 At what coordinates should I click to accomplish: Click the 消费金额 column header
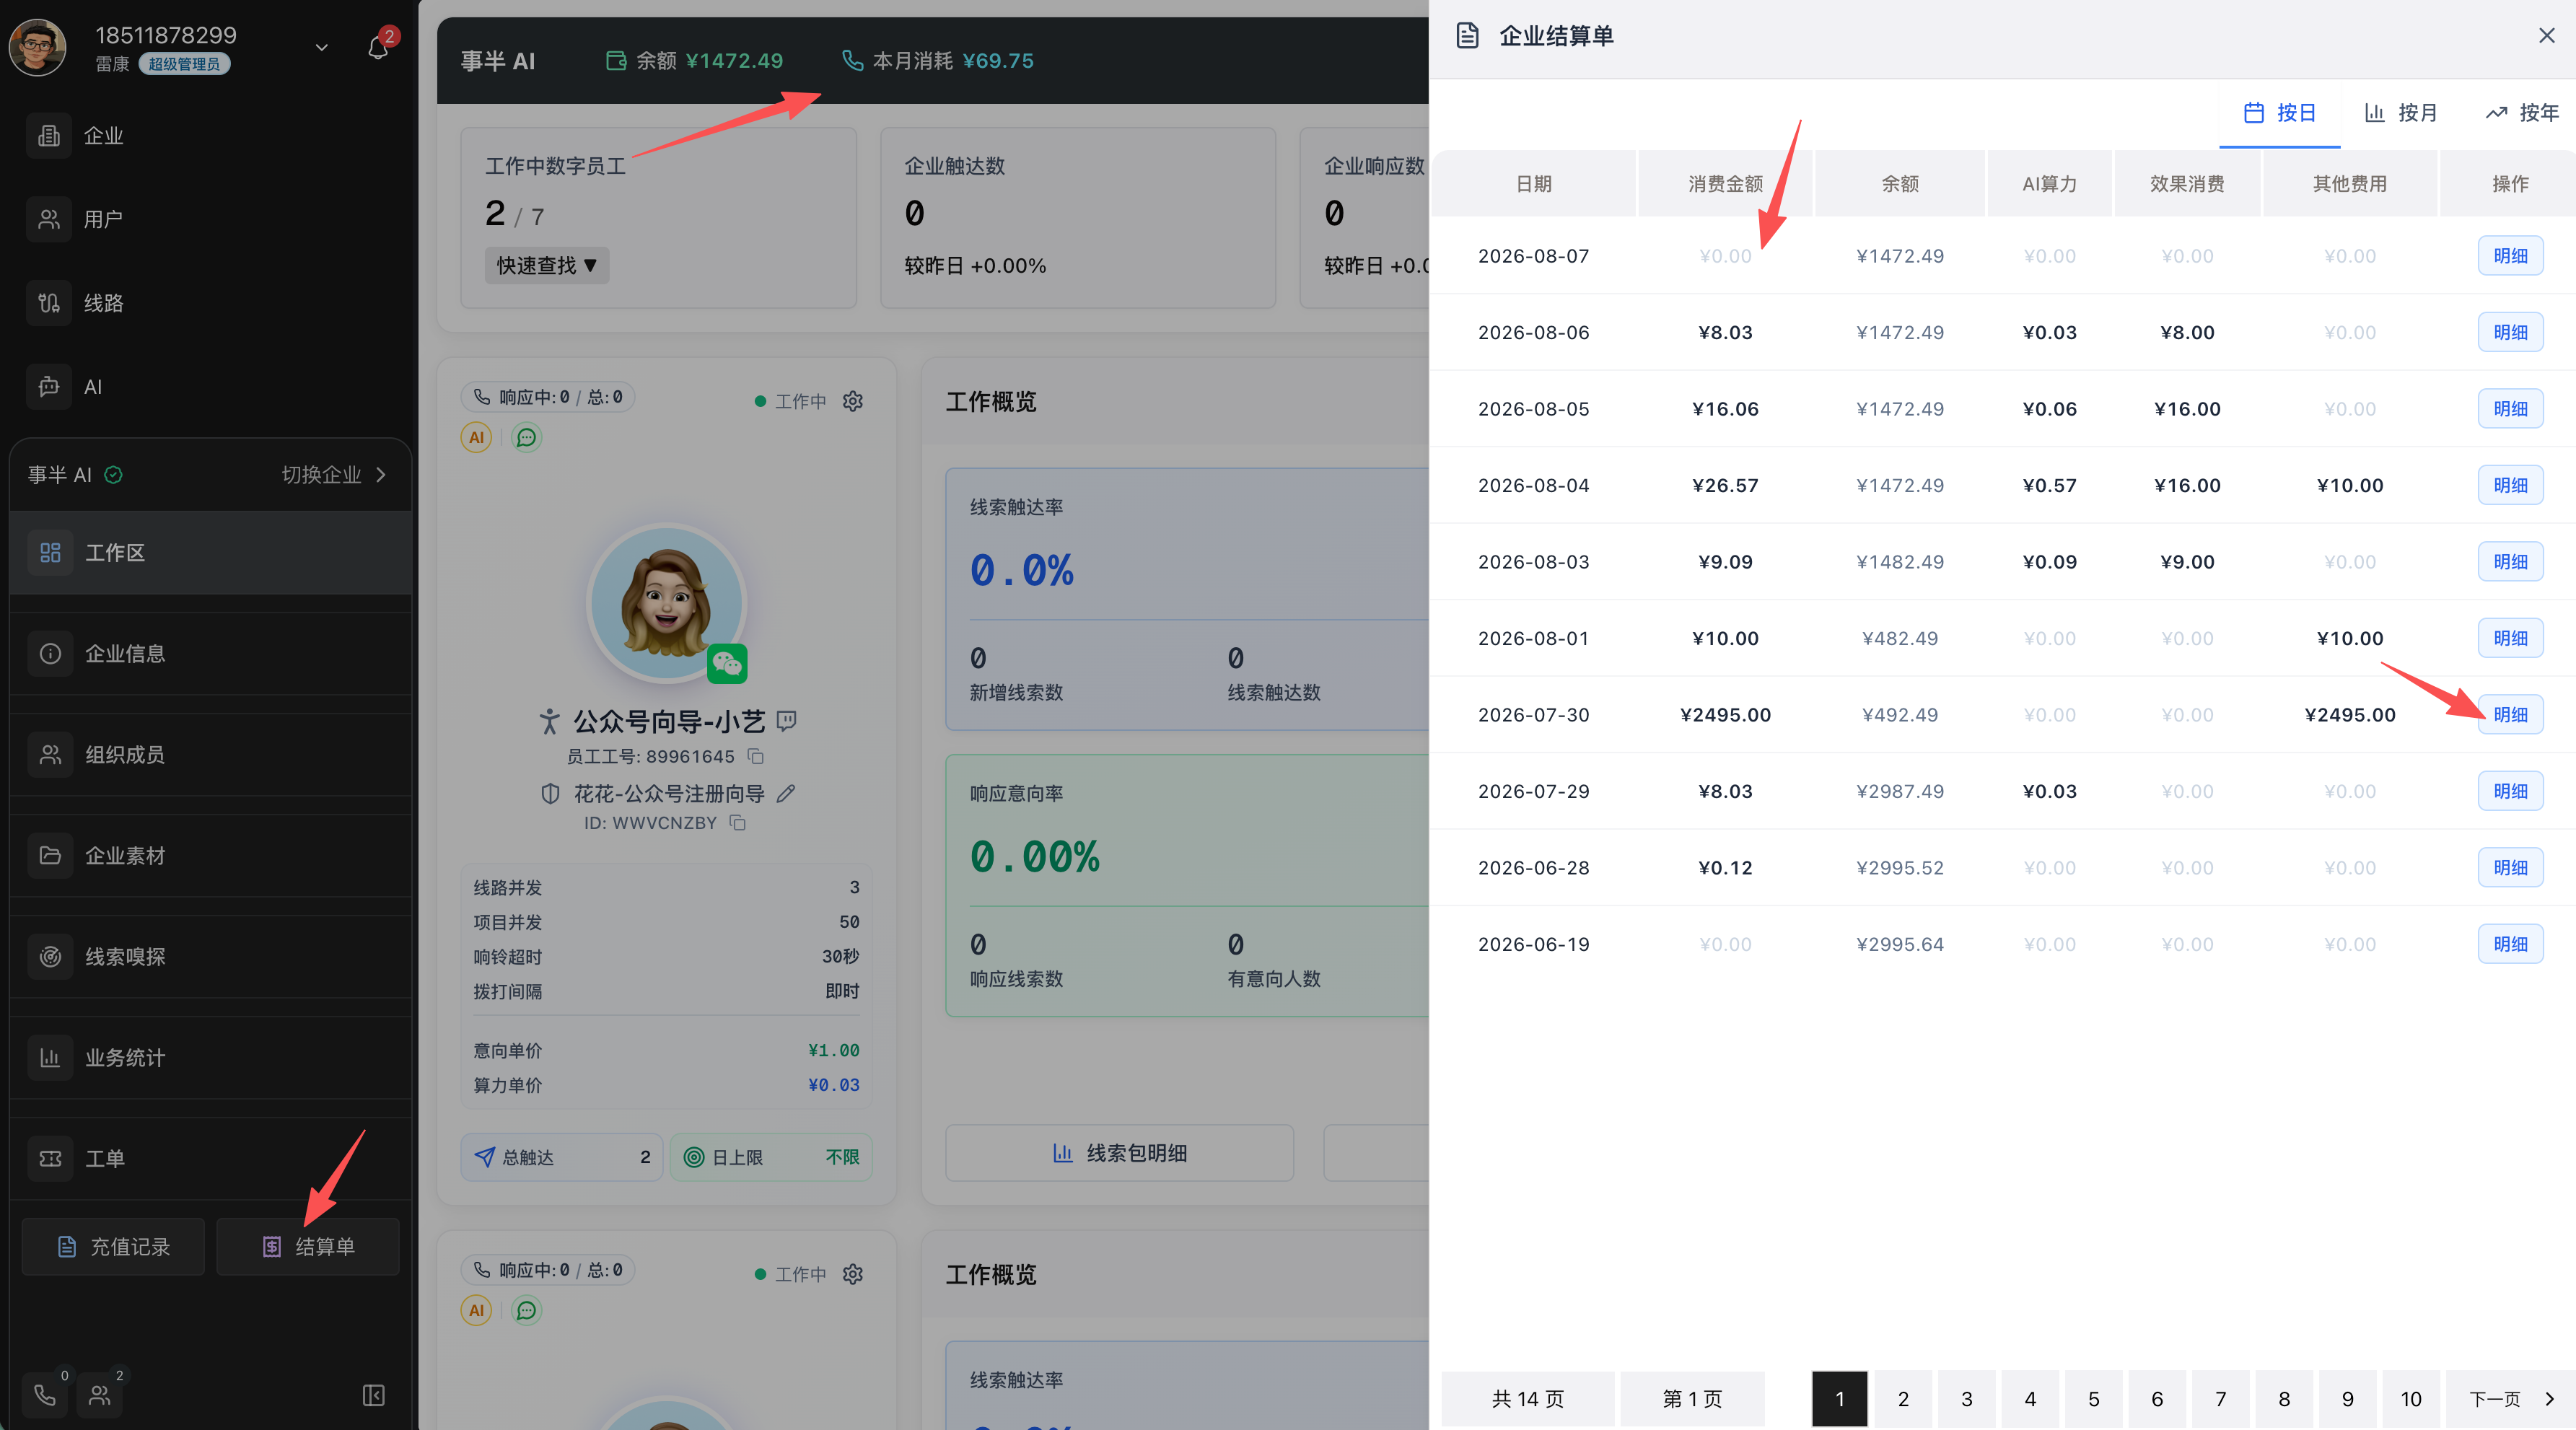pos(1726,183)
